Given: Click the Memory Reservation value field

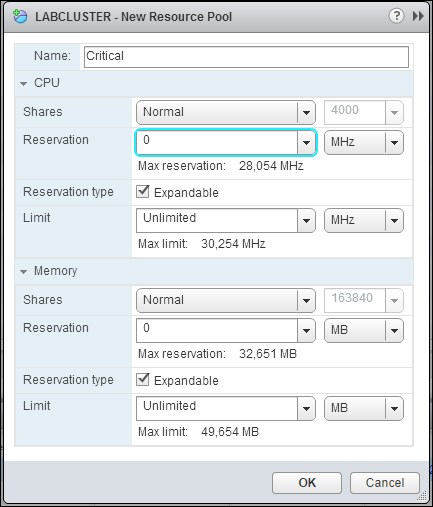Looking at the screenshot, I should coord(217,330).
